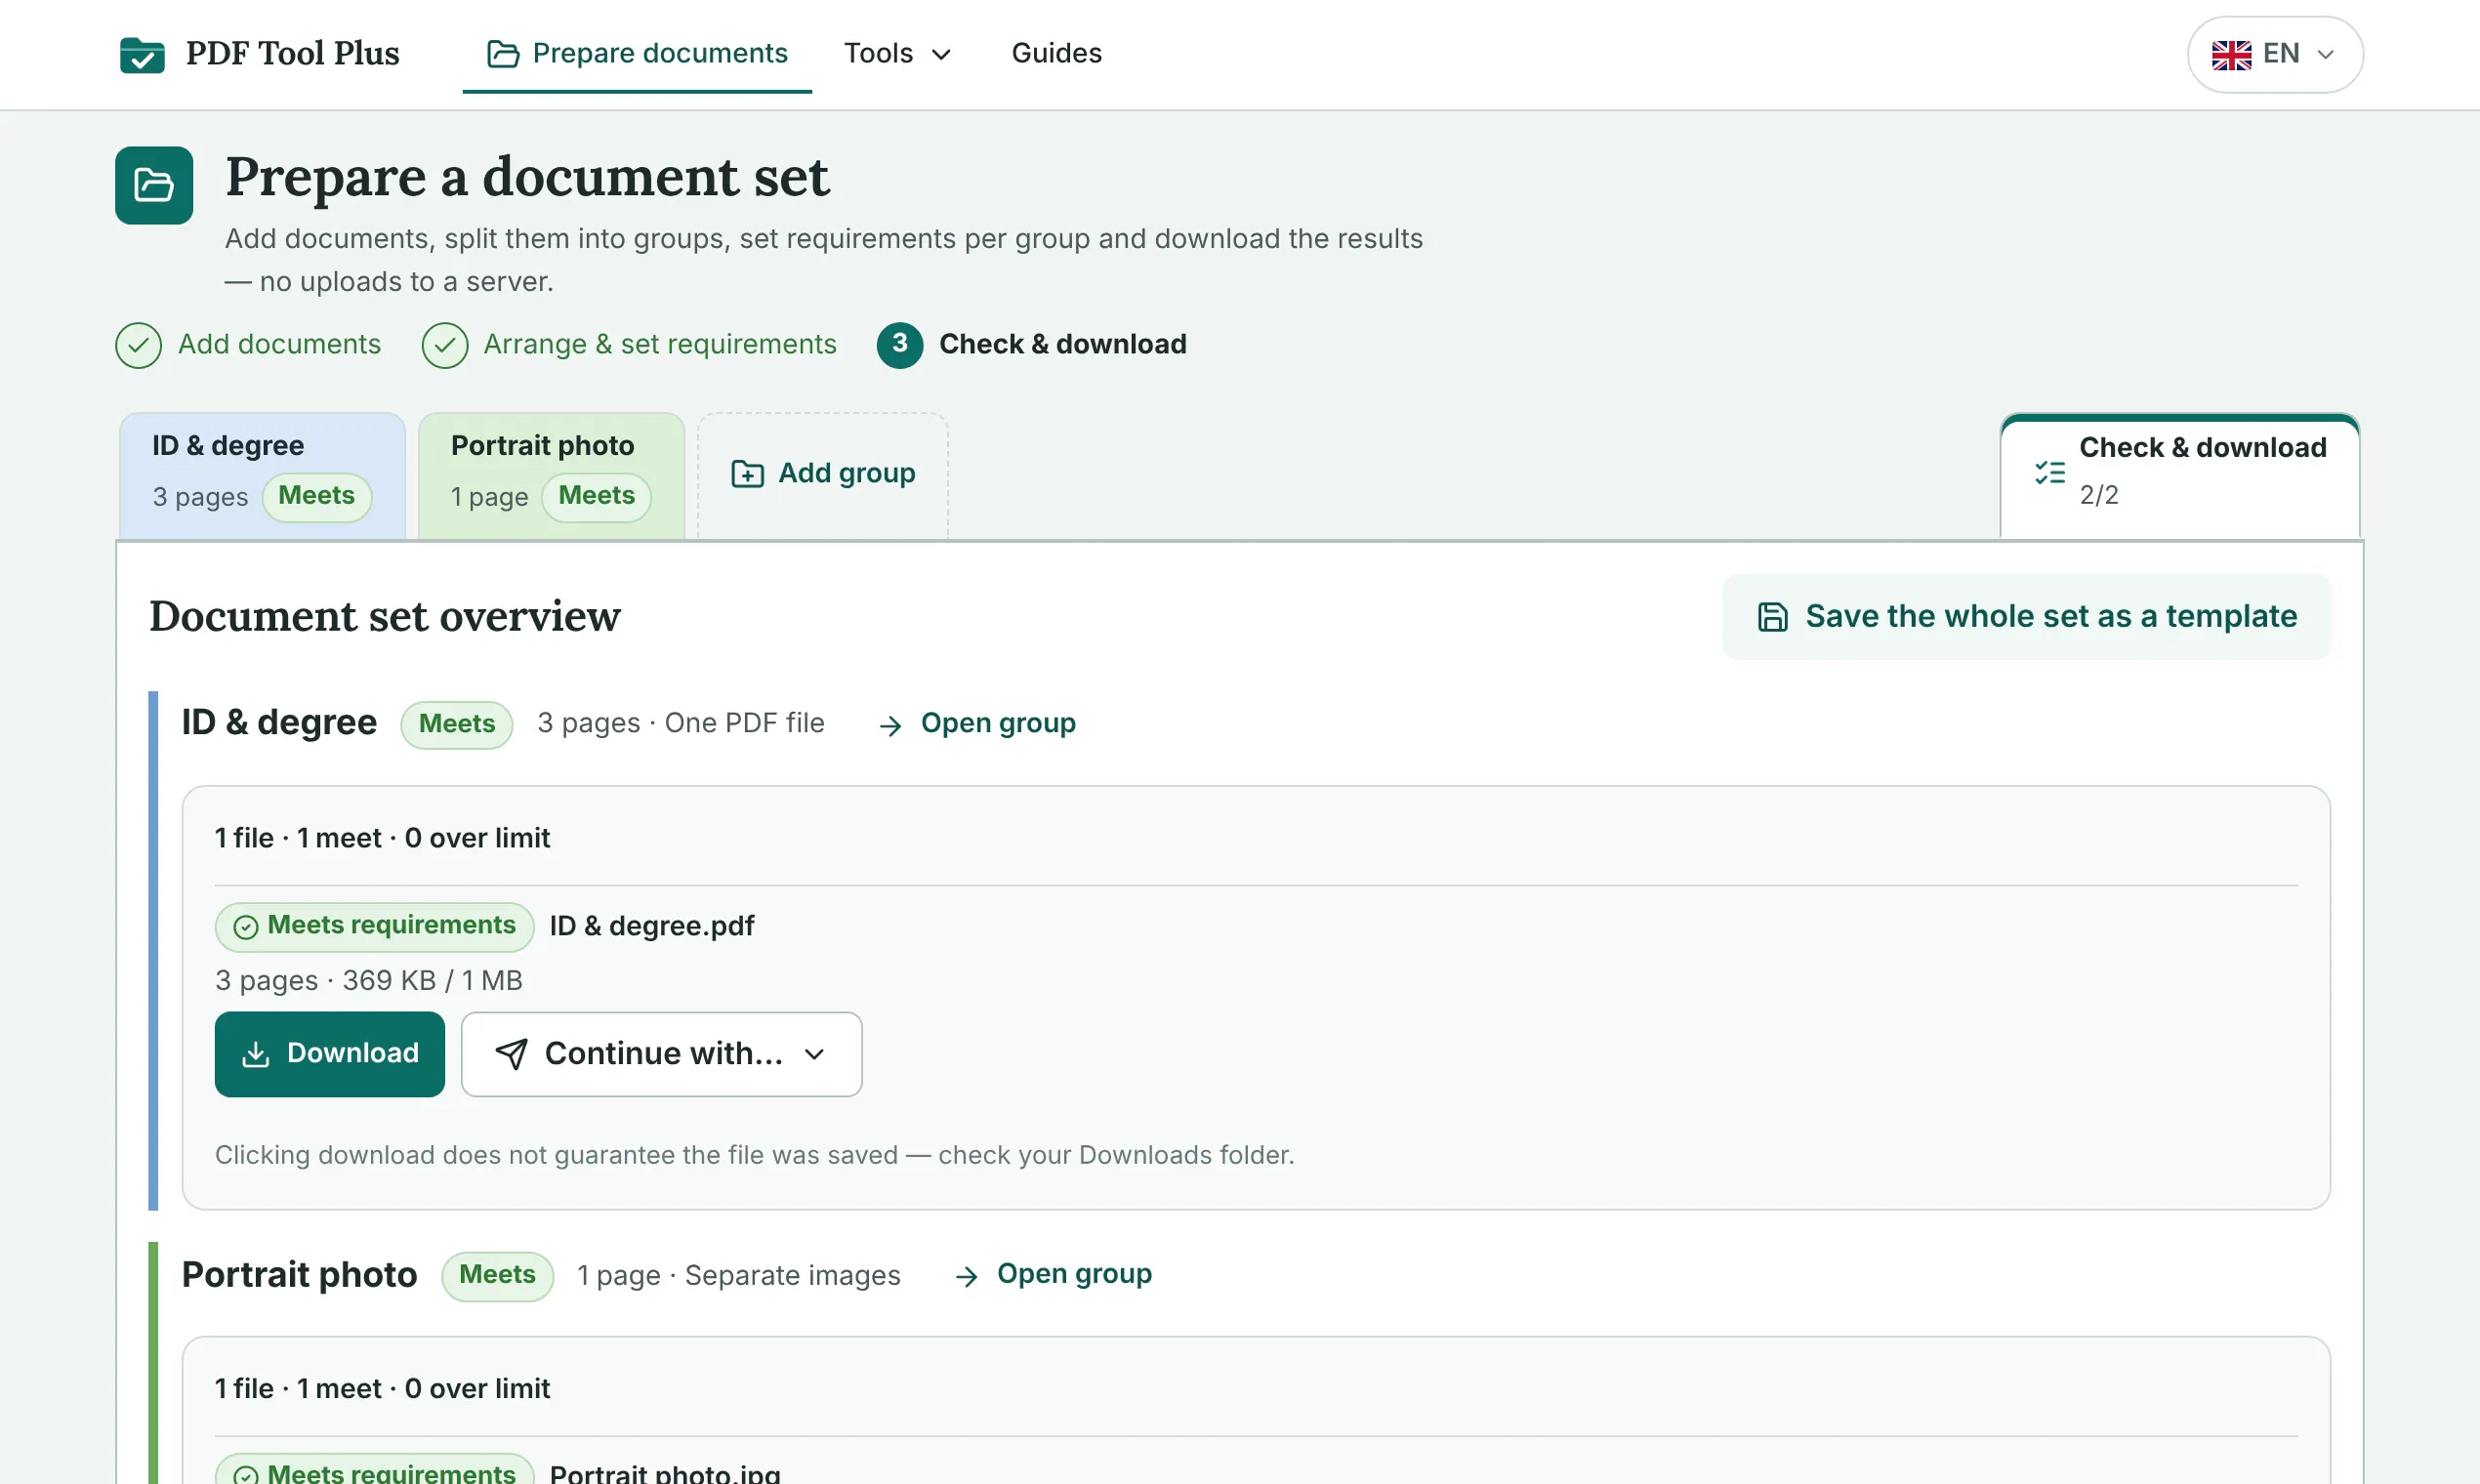Select the Check & download 2/2 tab
The image size is (2480, 1484).
tap(2180, 475)
